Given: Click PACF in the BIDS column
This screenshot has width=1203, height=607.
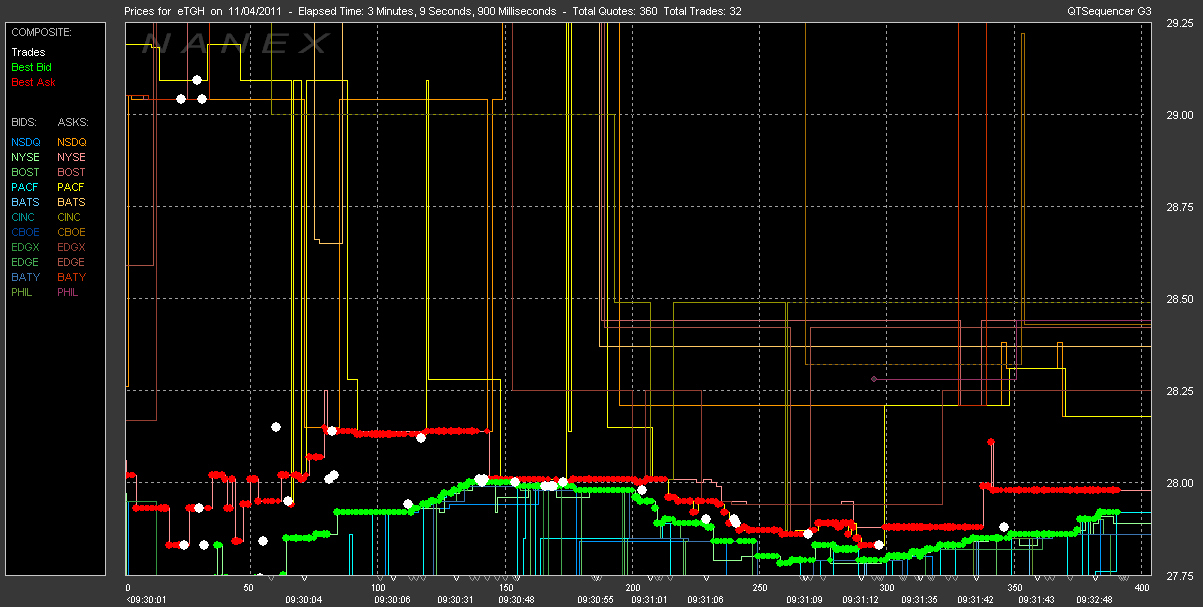Looking at the screenshot, I should [26, 187].
